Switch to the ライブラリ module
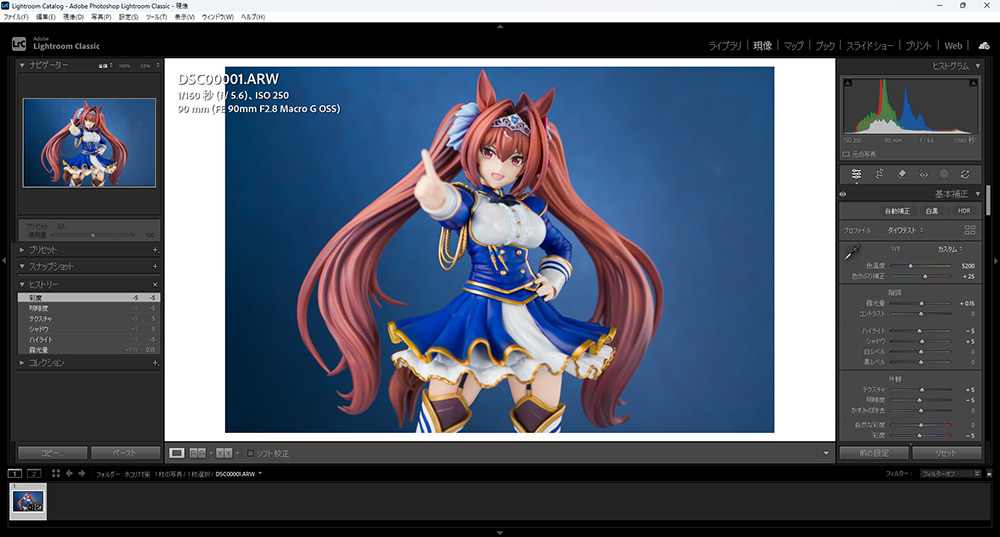Screen dimensions: 1000x537 click(725, 46)
